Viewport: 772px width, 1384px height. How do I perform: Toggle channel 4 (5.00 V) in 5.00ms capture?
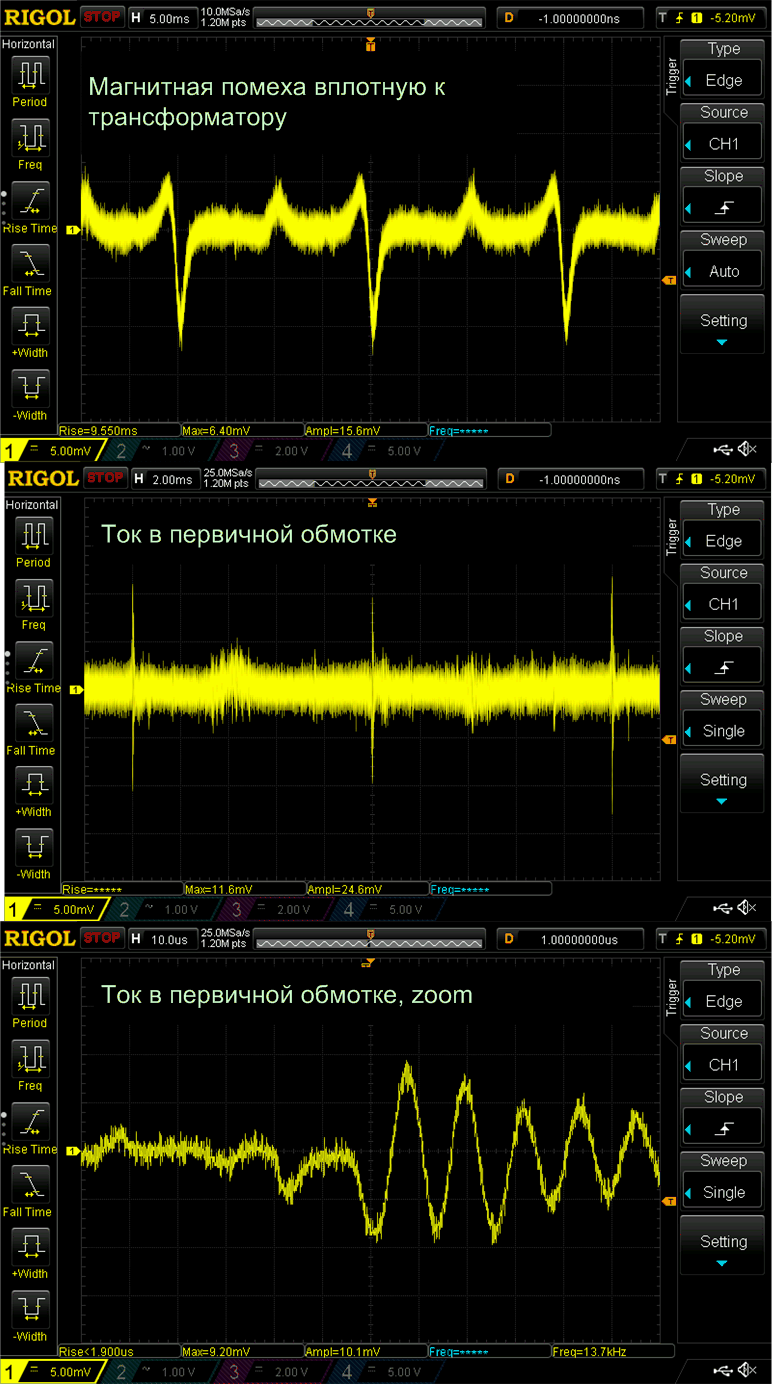(x=385, y=451)
